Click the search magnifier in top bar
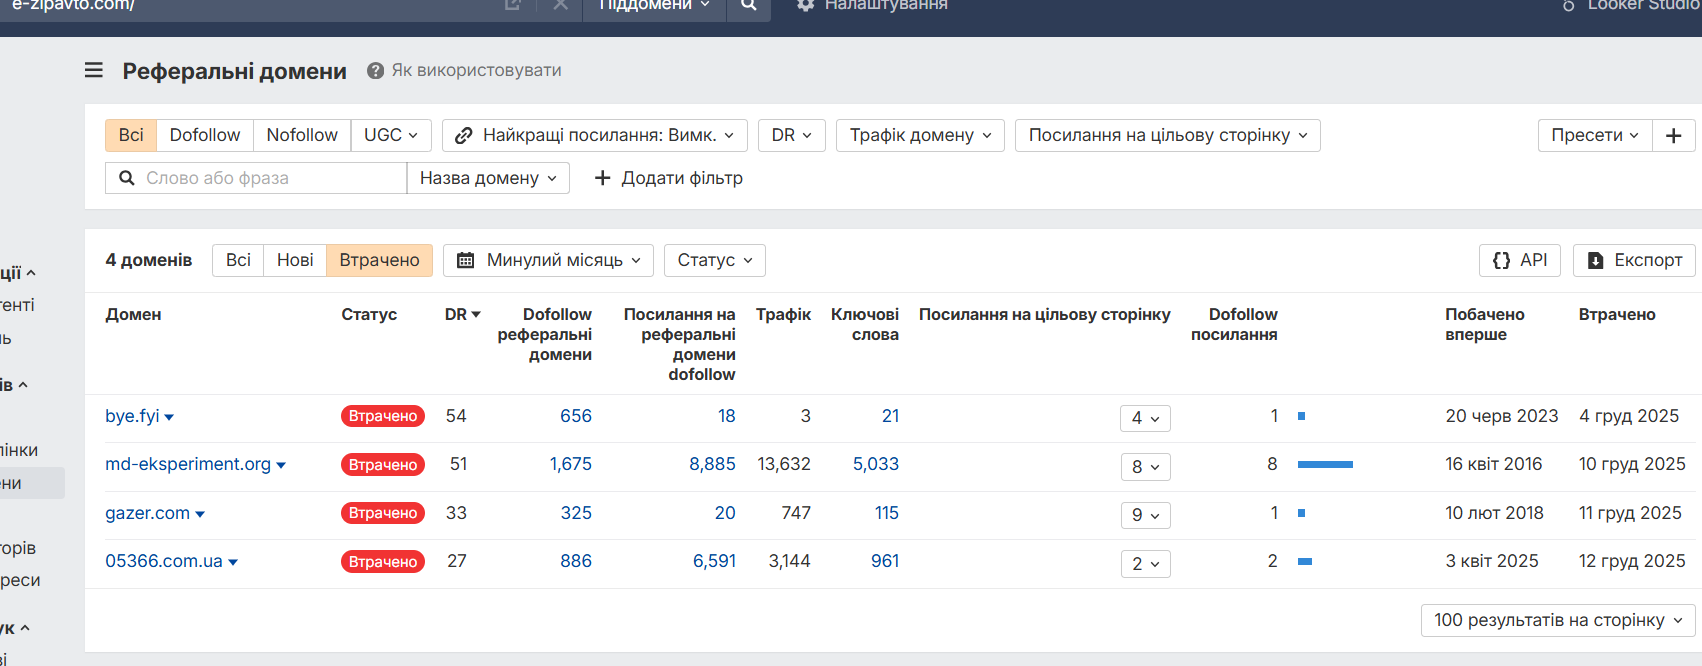 (x=749, y=5)
